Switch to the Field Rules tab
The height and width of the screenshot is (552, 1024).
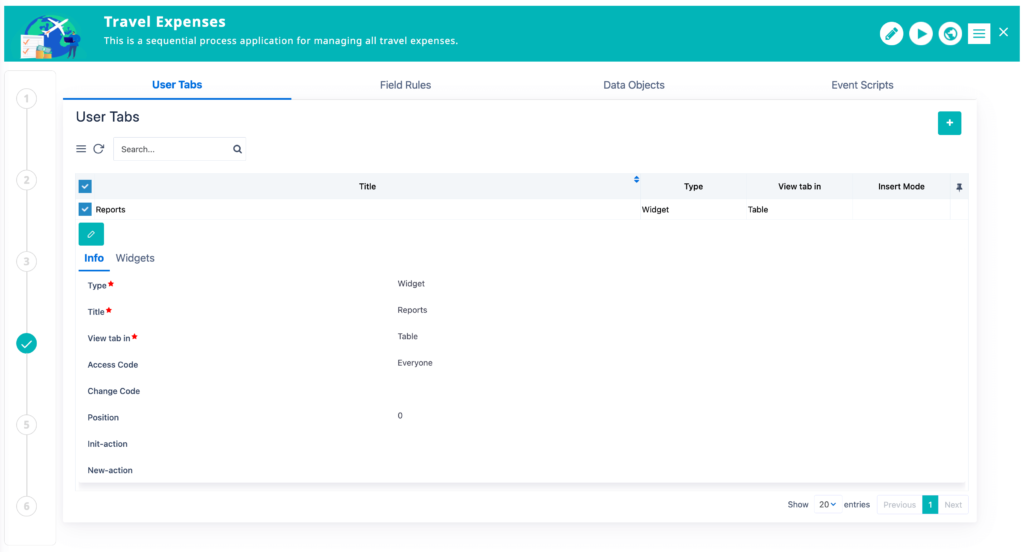point(406,85)
